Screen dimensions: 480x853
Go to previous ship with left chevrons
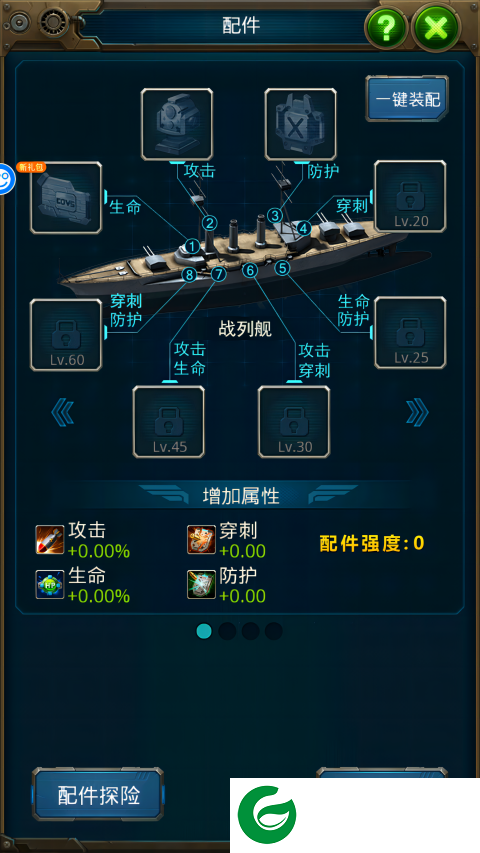tap(63, 413)
